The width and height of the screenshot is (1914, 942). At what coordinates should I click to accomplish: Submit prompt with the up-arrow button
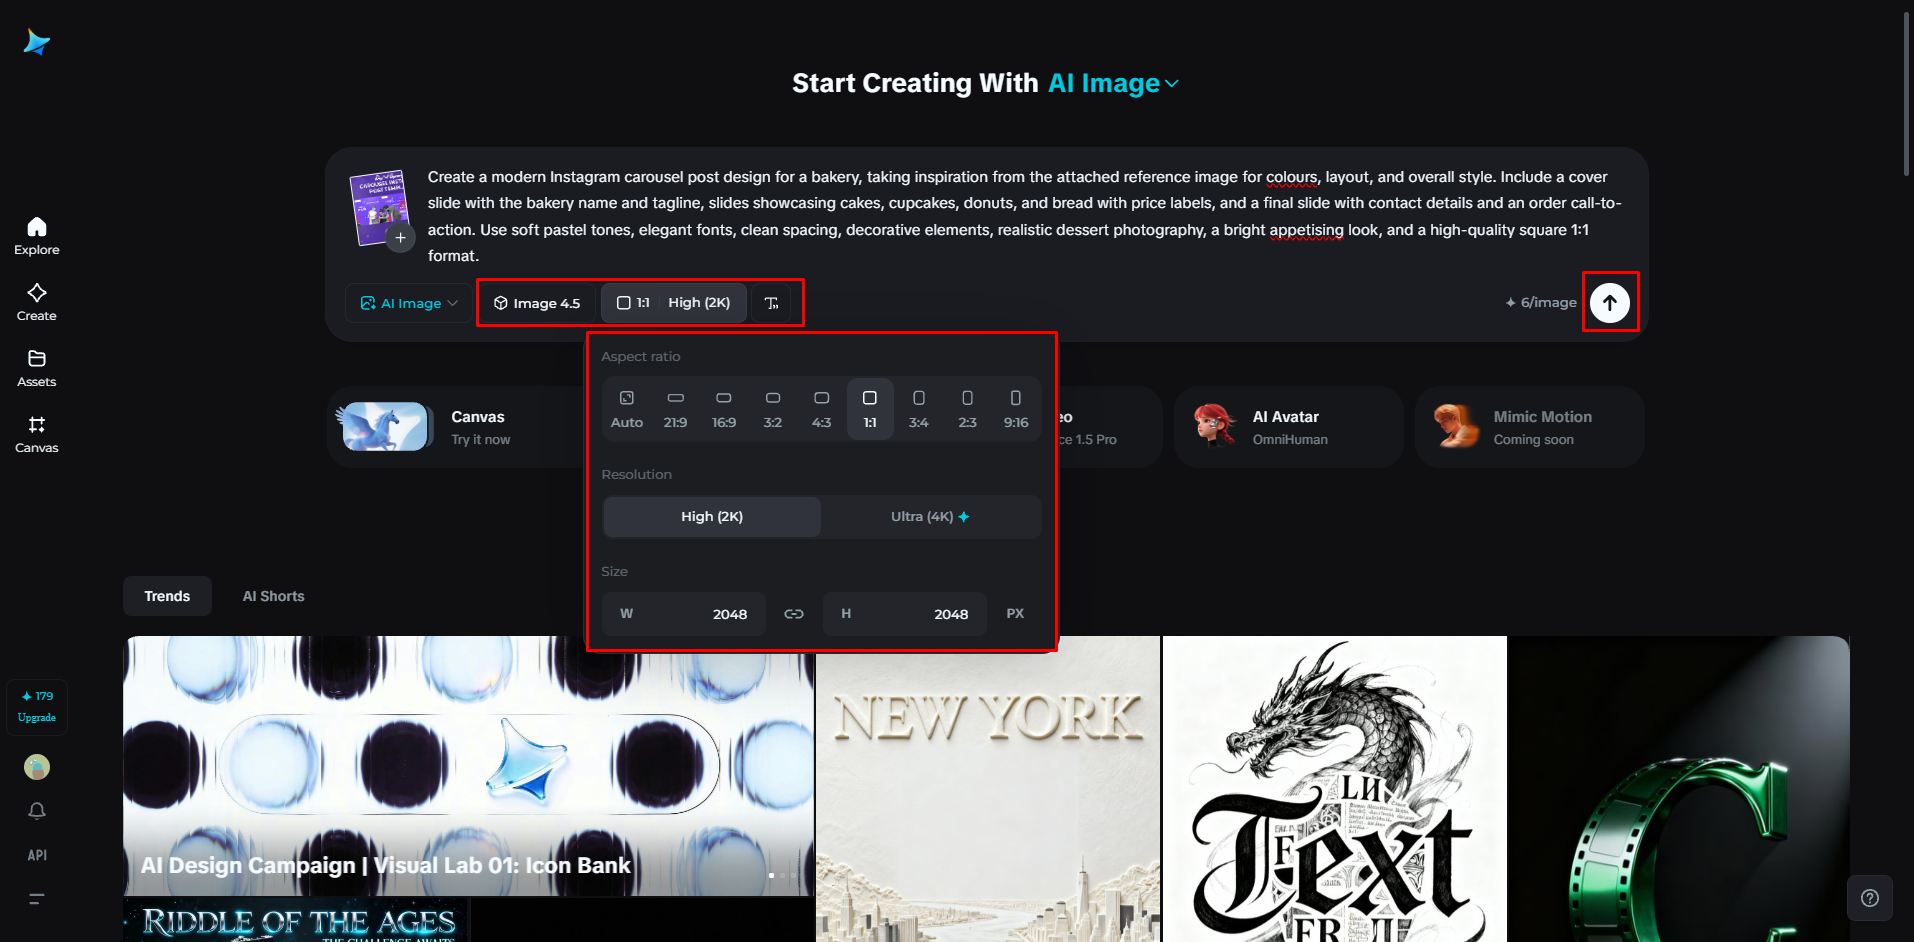tap(1609, 302)
